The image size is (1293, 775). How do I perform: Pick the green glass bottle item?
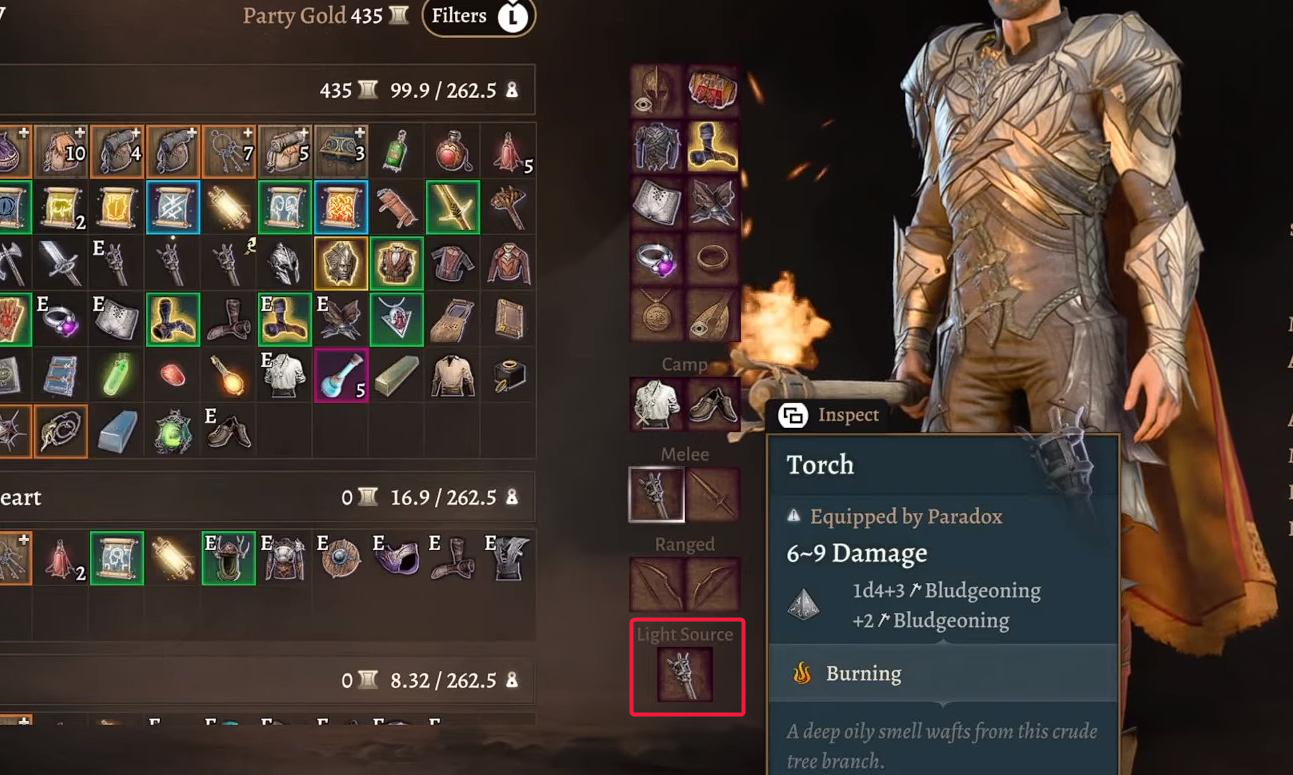396,151
